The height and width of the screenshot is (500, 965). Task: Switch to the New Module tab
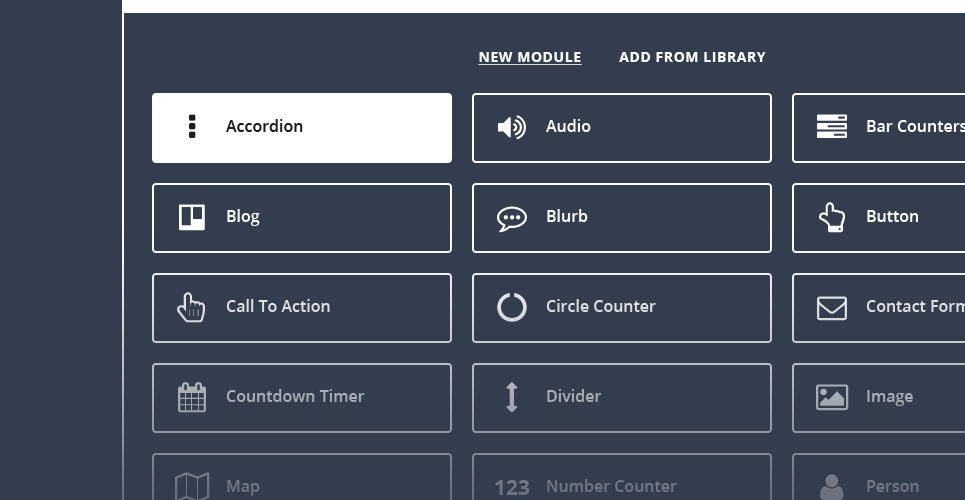530,57
